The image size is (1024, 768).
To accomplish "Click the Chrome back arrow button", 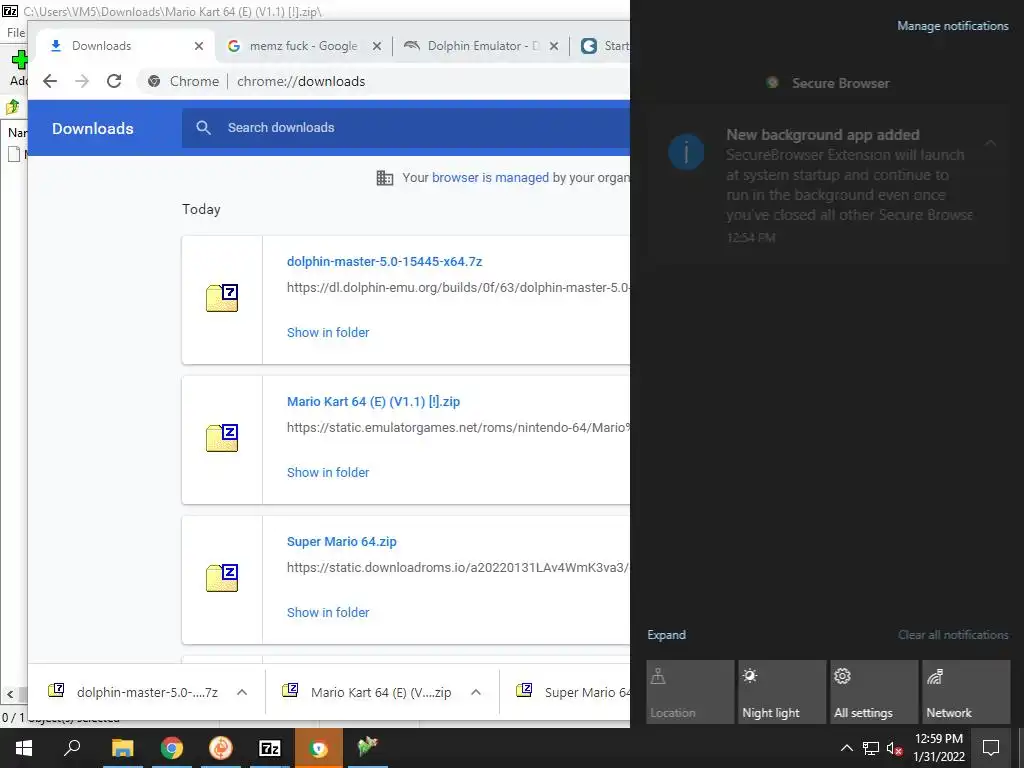I will (x=50, y=81).
